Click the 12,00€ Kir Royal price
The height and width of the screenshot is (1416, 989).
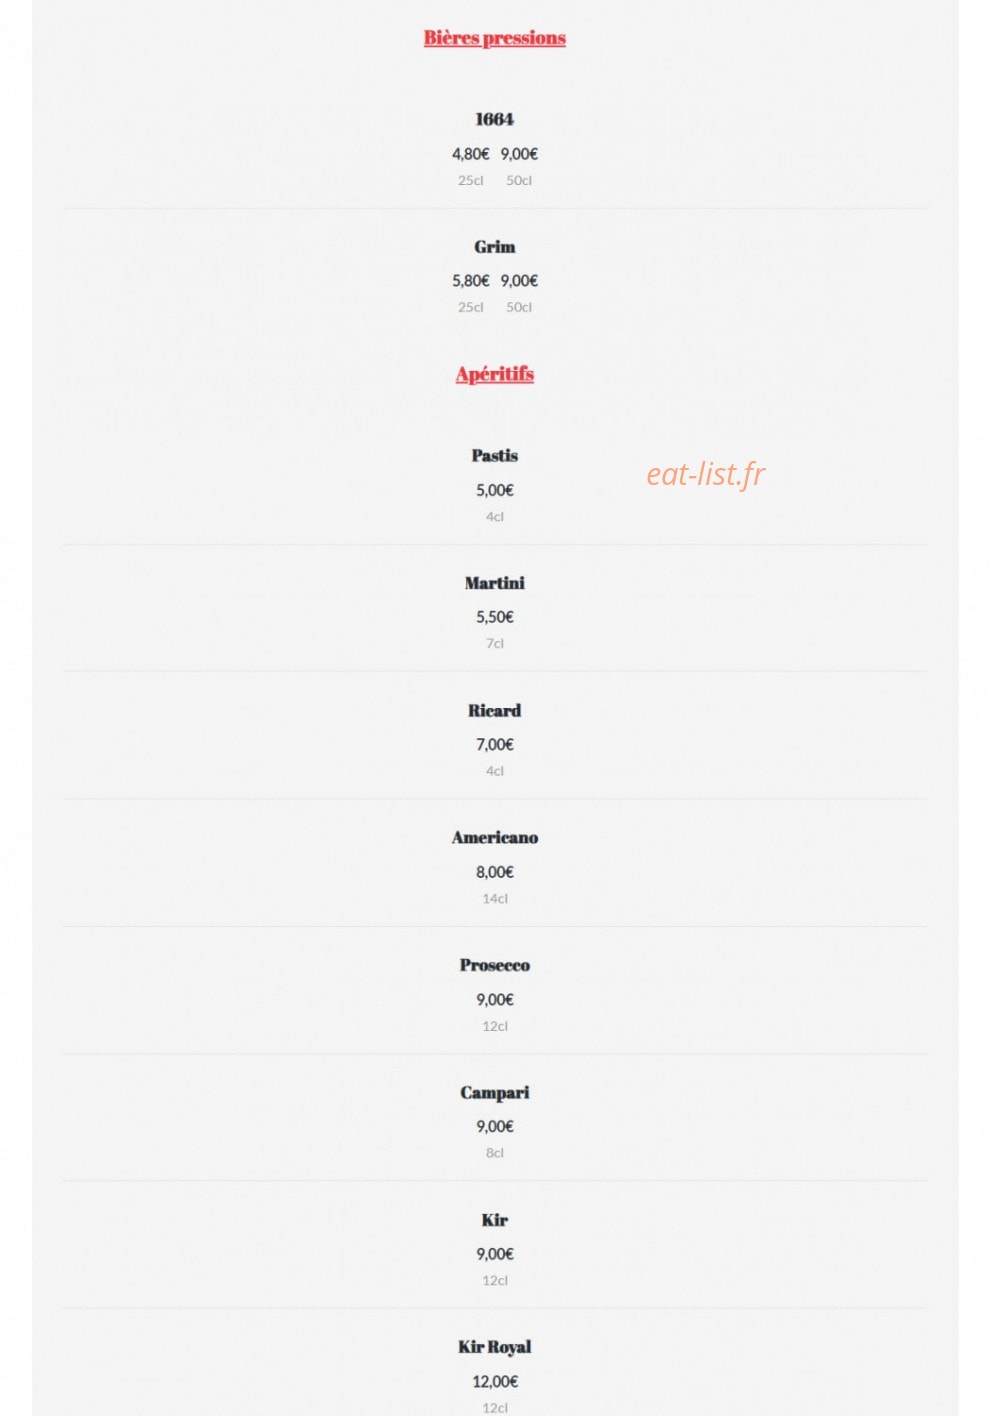click(x=494, y=1381)
